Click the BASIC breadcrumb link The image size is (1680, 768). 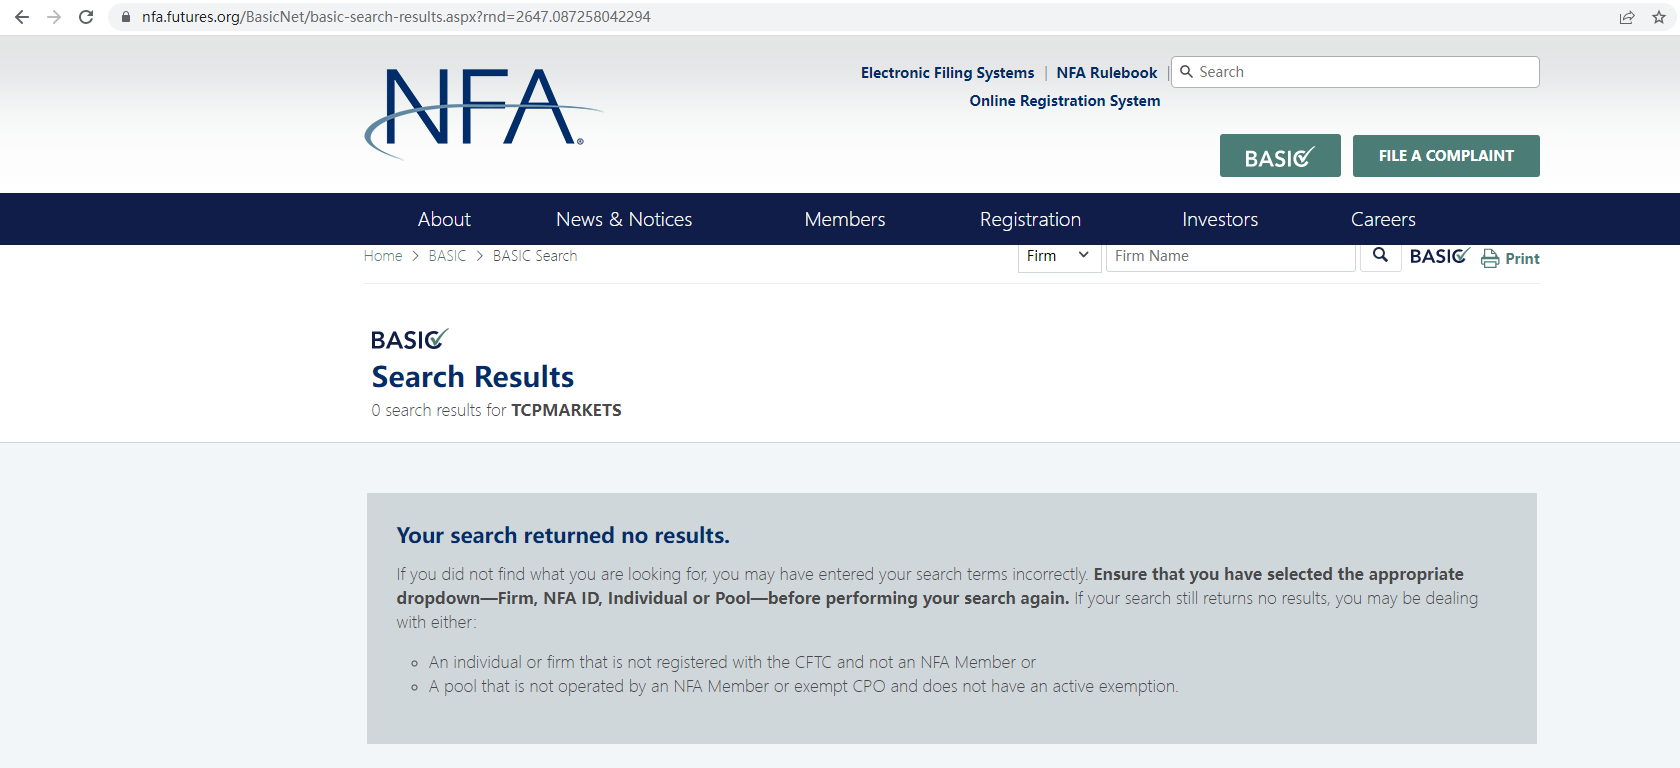click(447, 256)
